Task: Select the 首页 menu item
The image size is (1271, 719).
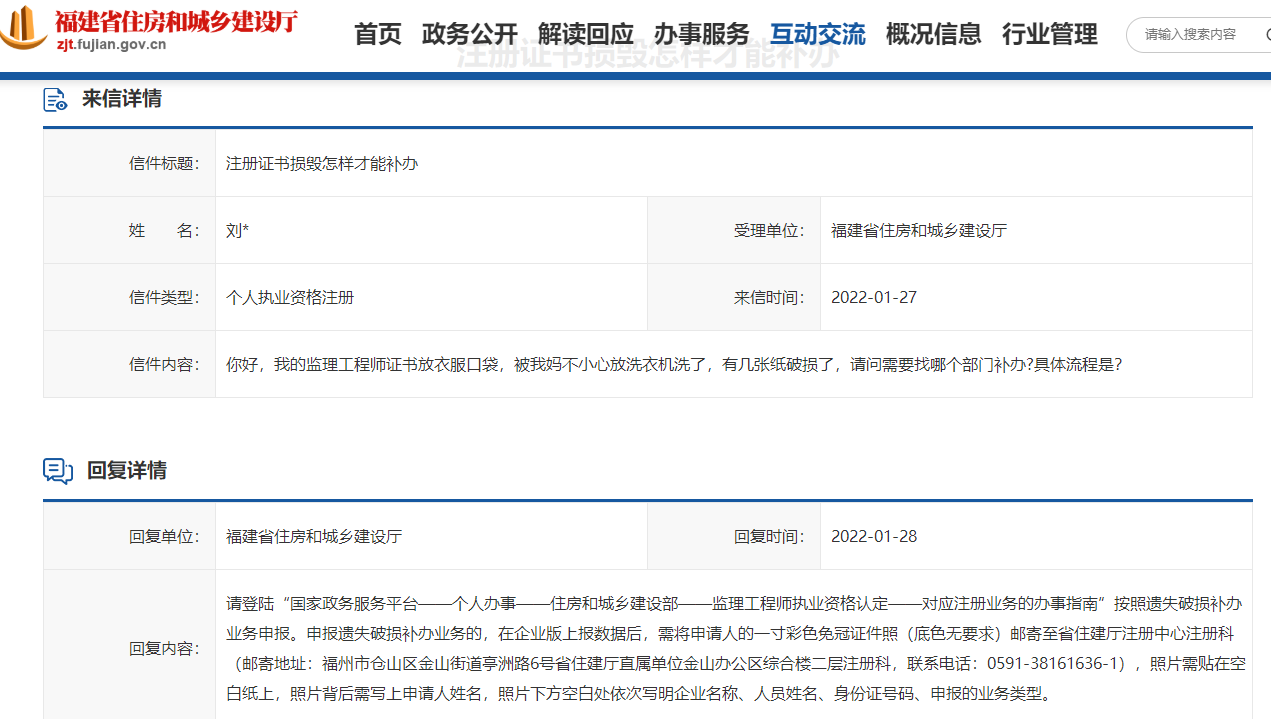Action: coord(376,33)
